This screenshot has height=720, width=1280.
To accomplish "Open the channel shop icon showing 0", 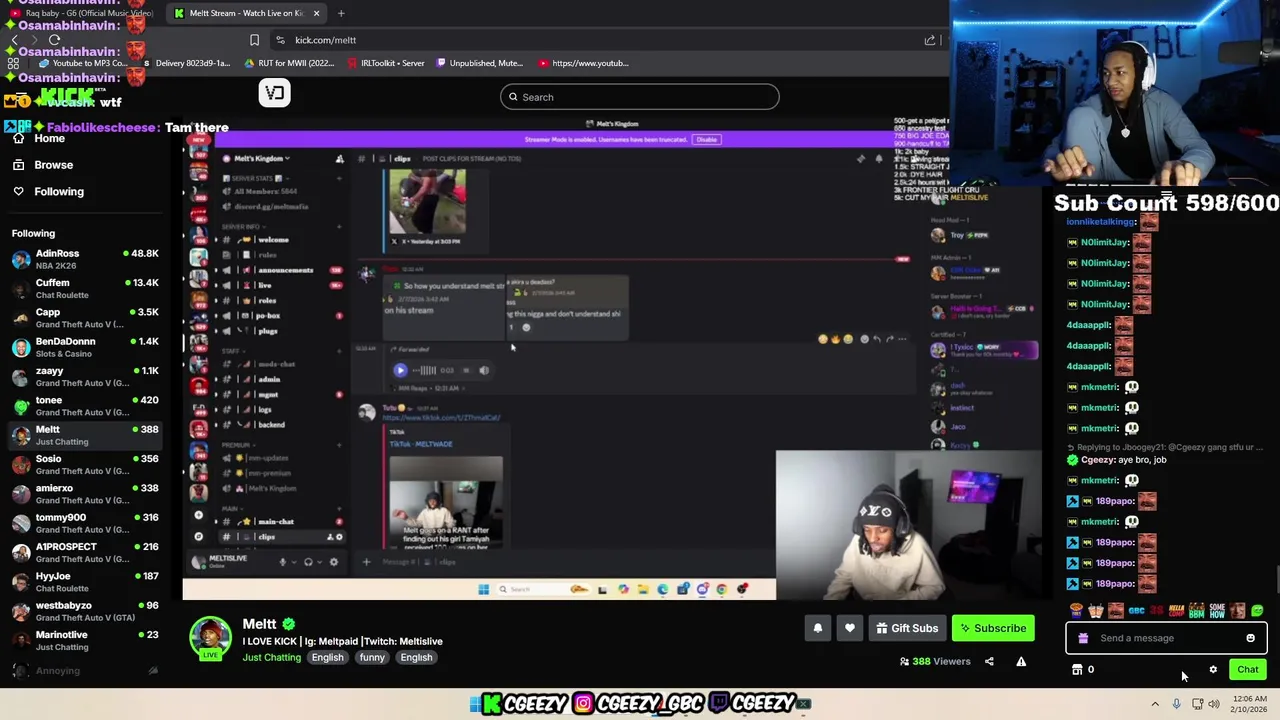I will pos(1084,669).
